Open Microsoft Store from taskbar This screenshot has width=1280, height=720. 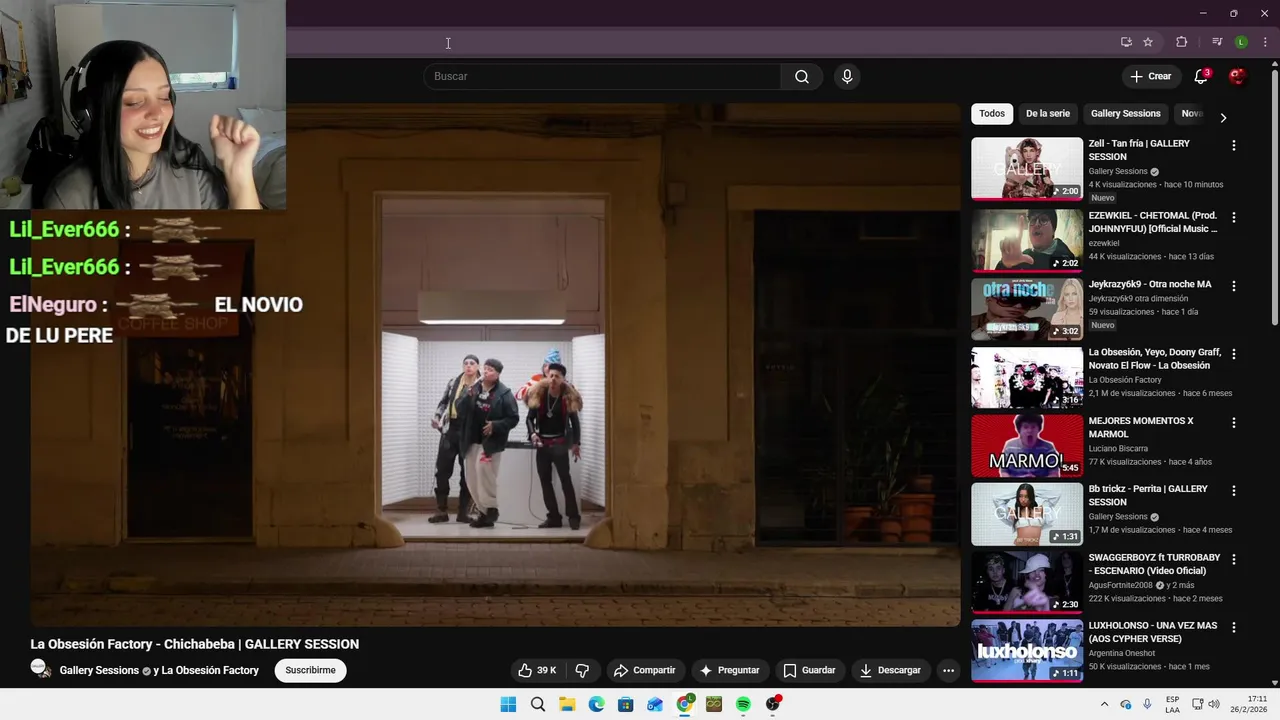[x=625, y=704]
